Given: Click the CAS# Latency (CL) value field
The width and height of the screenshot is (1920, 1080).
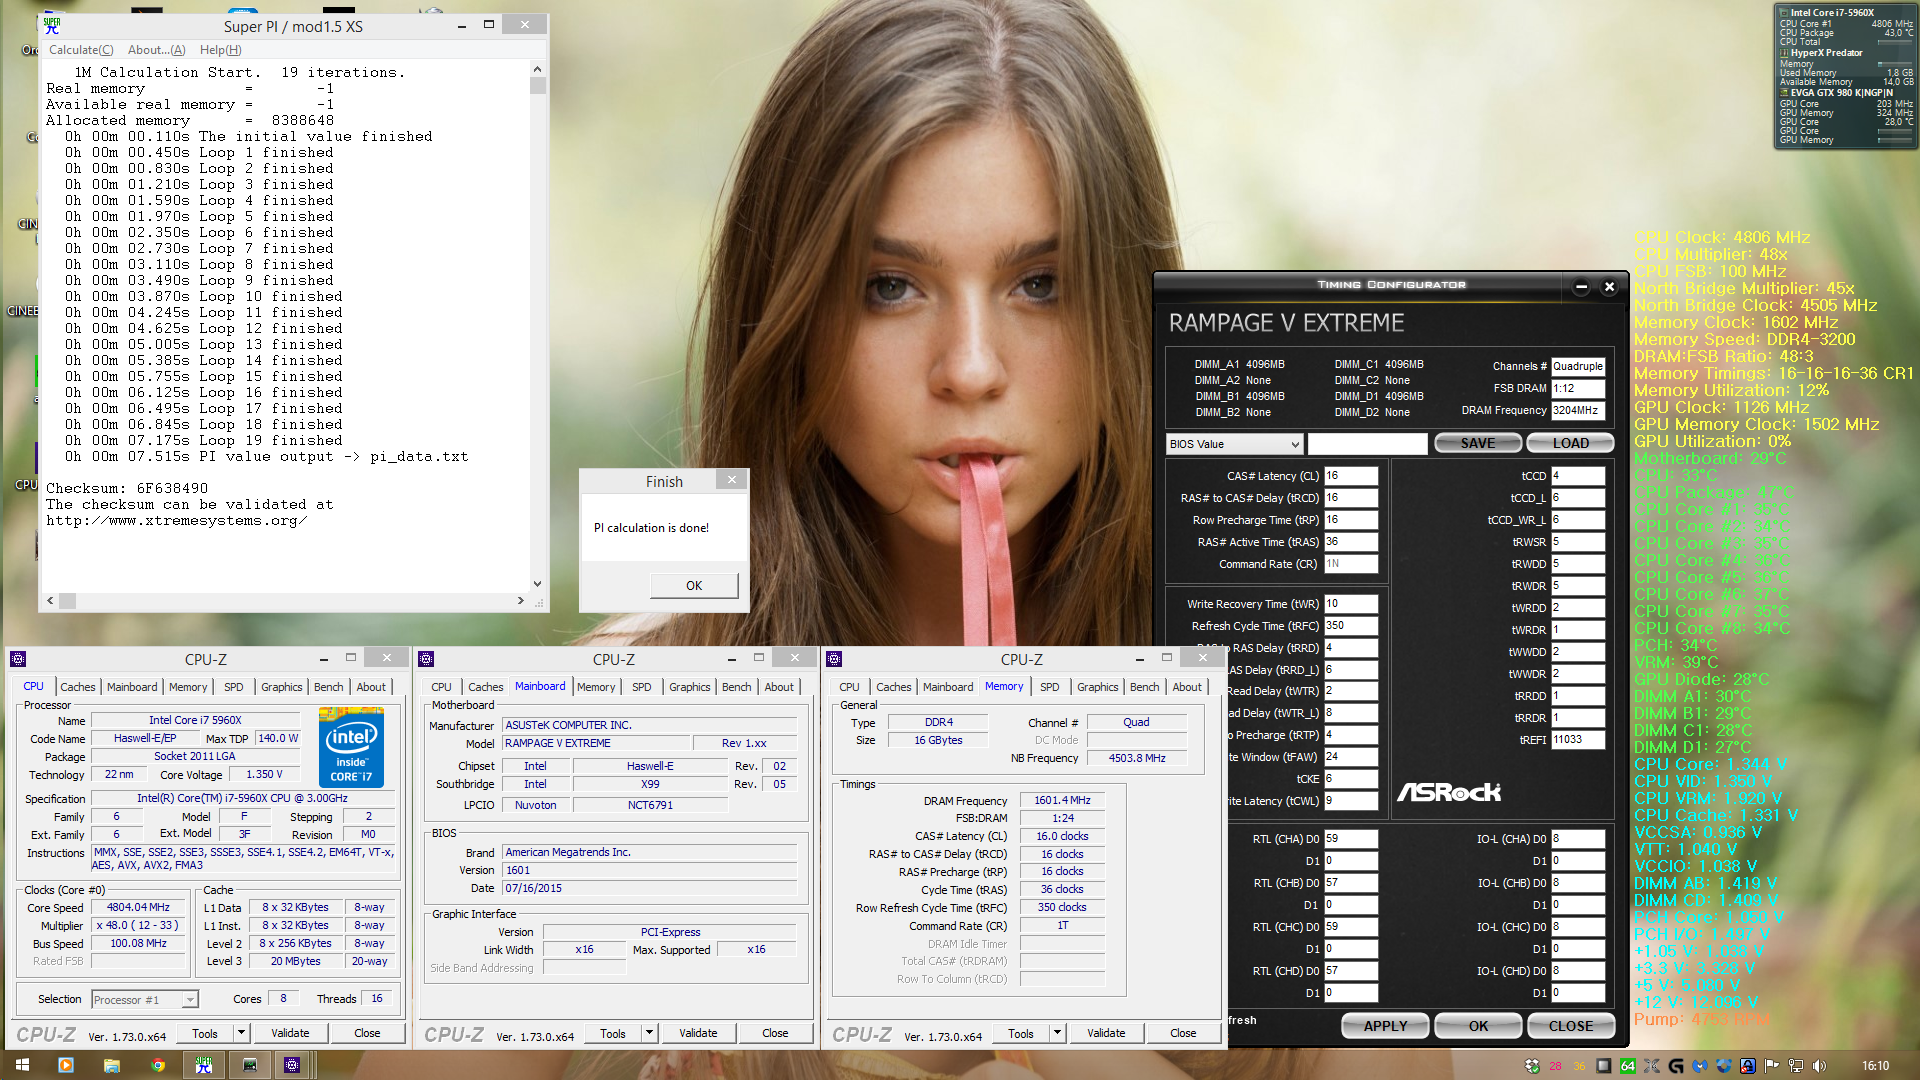Looking at the screenshot, I should click(1351, 476).
